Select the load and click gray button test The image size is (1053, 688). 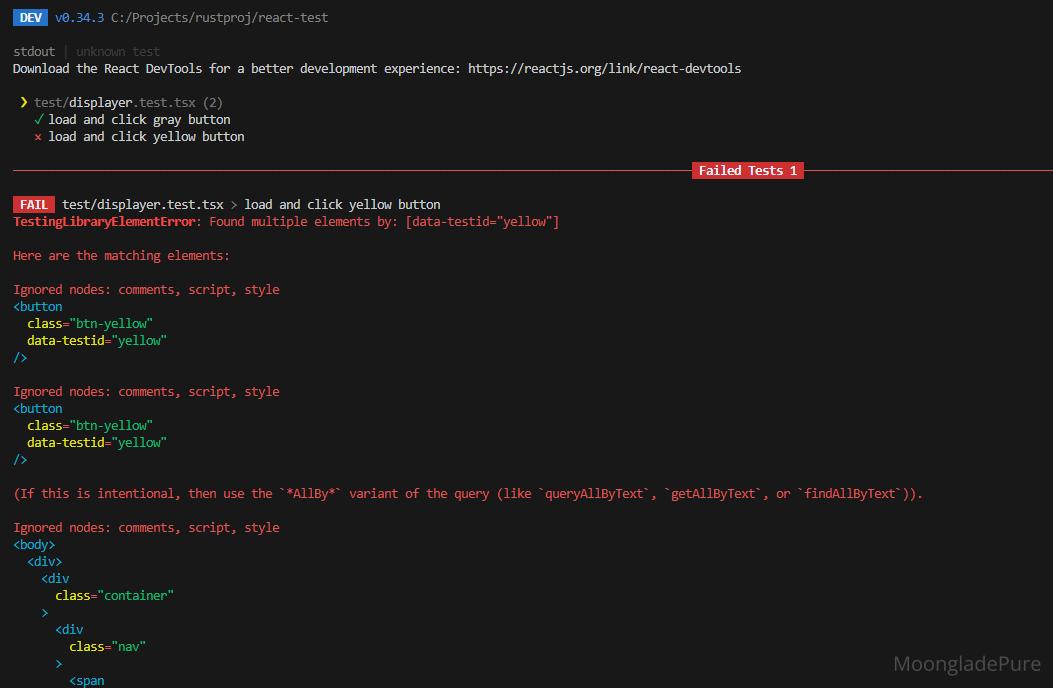(x=139, y=119)
